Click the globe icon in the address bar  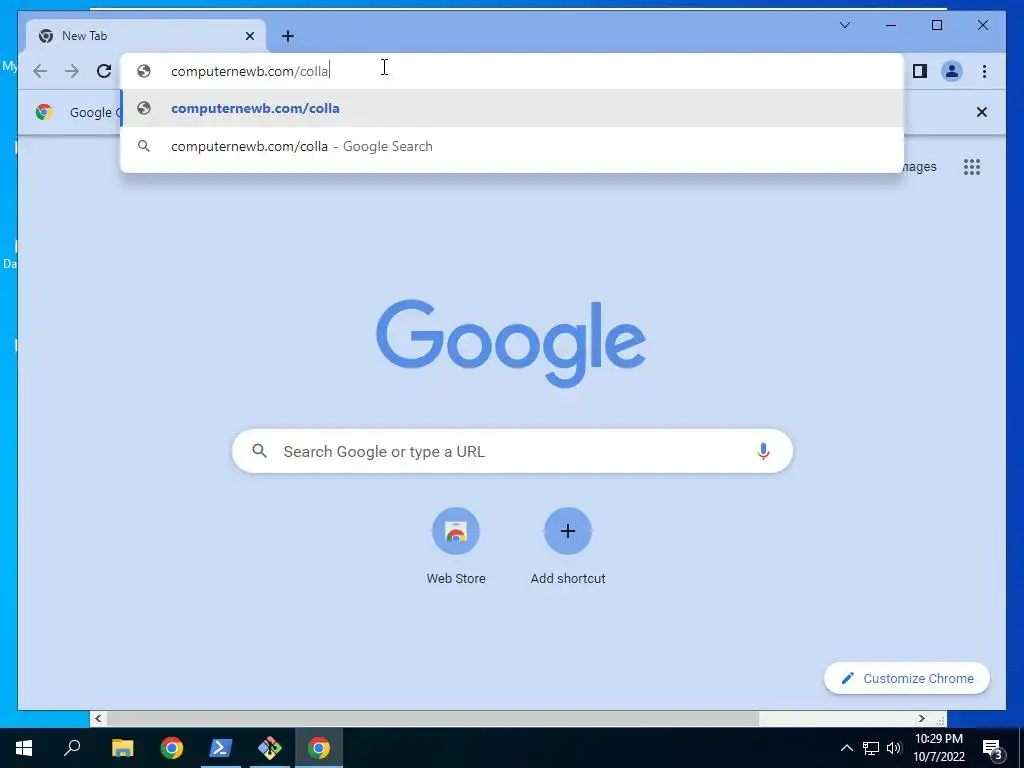[144, 71]
